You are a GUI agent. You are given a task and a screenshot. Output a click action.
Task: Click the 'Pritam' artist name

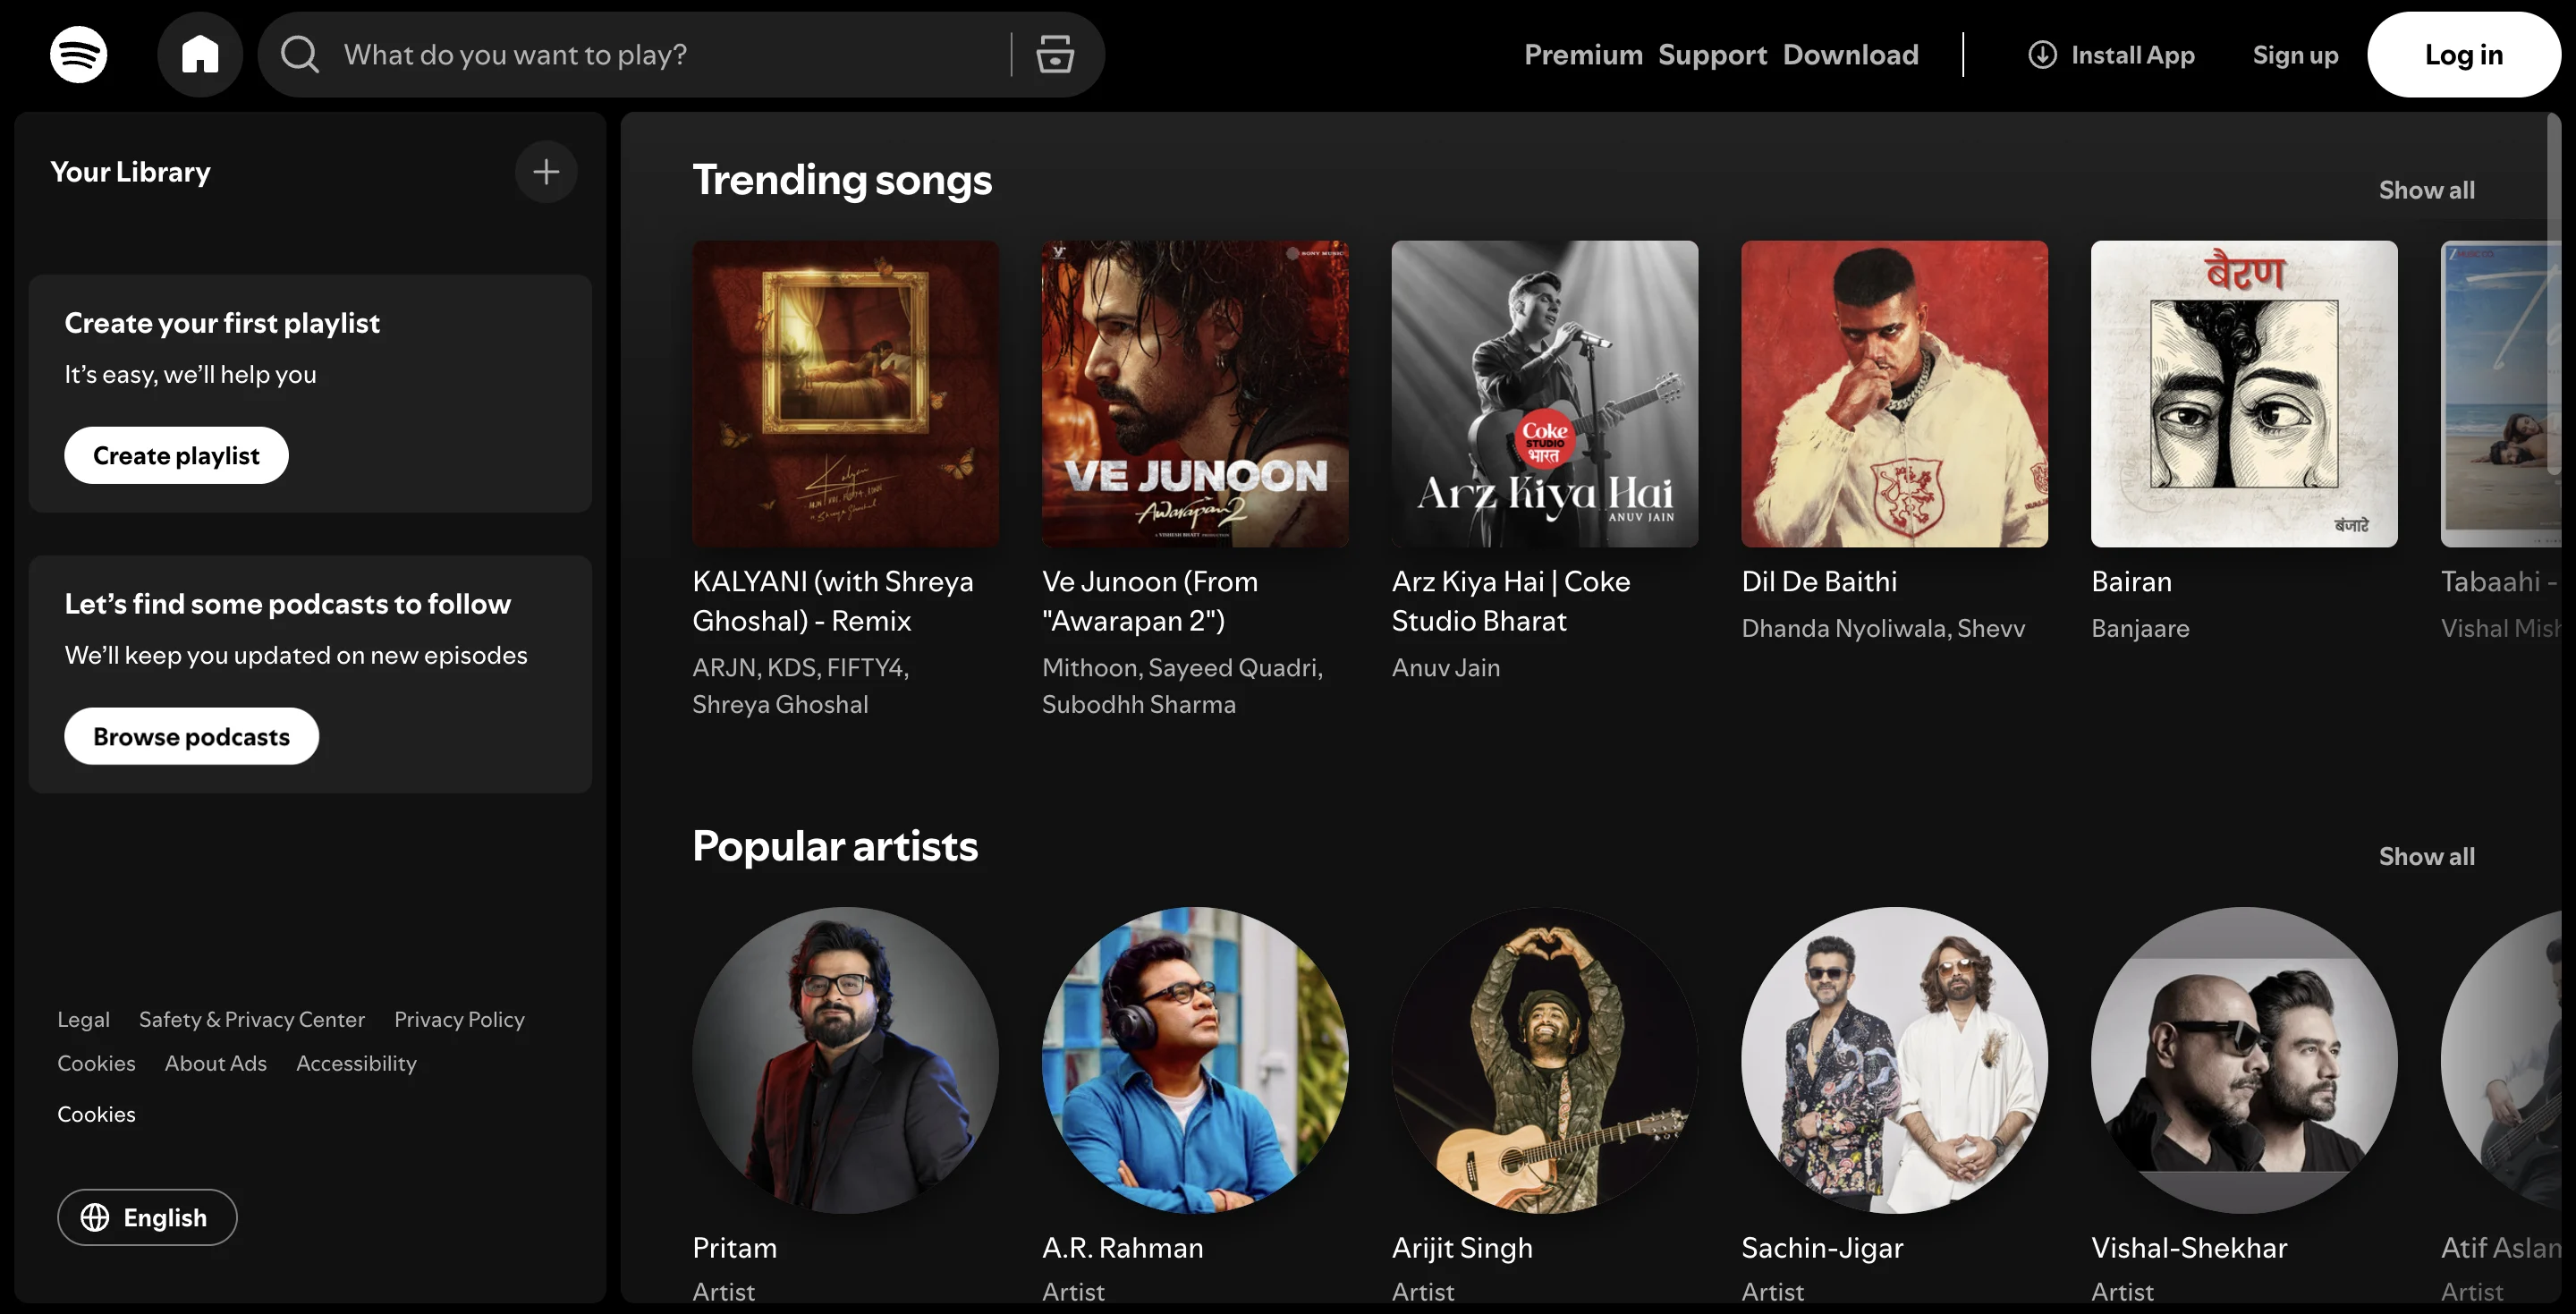734,1248
